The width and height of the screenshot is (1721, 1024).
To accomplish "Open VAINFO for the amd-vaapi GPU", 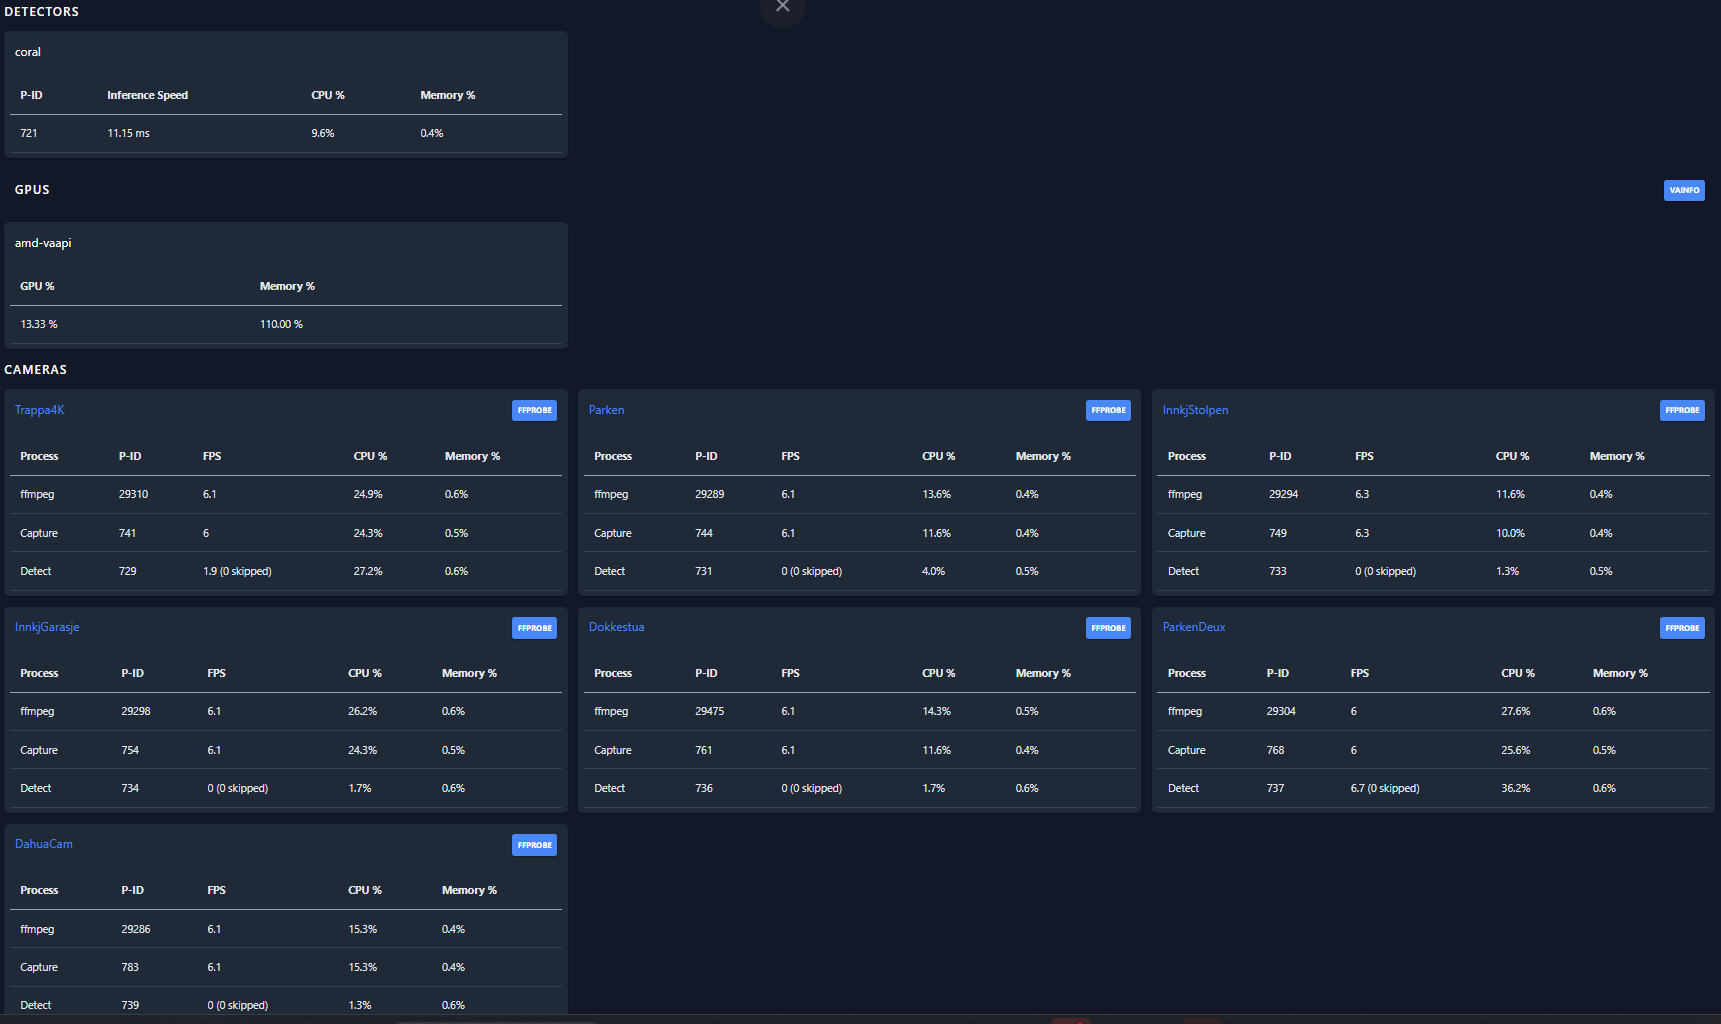I will coord(1684,190).
